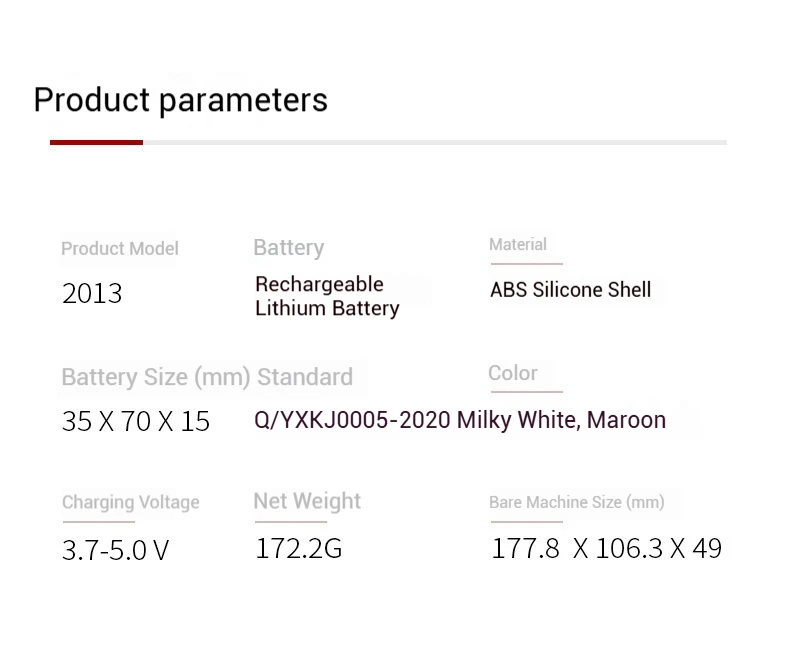Click the Product parameters heading
This screenshot has height=652, width=790.
[x=180, y=100]
